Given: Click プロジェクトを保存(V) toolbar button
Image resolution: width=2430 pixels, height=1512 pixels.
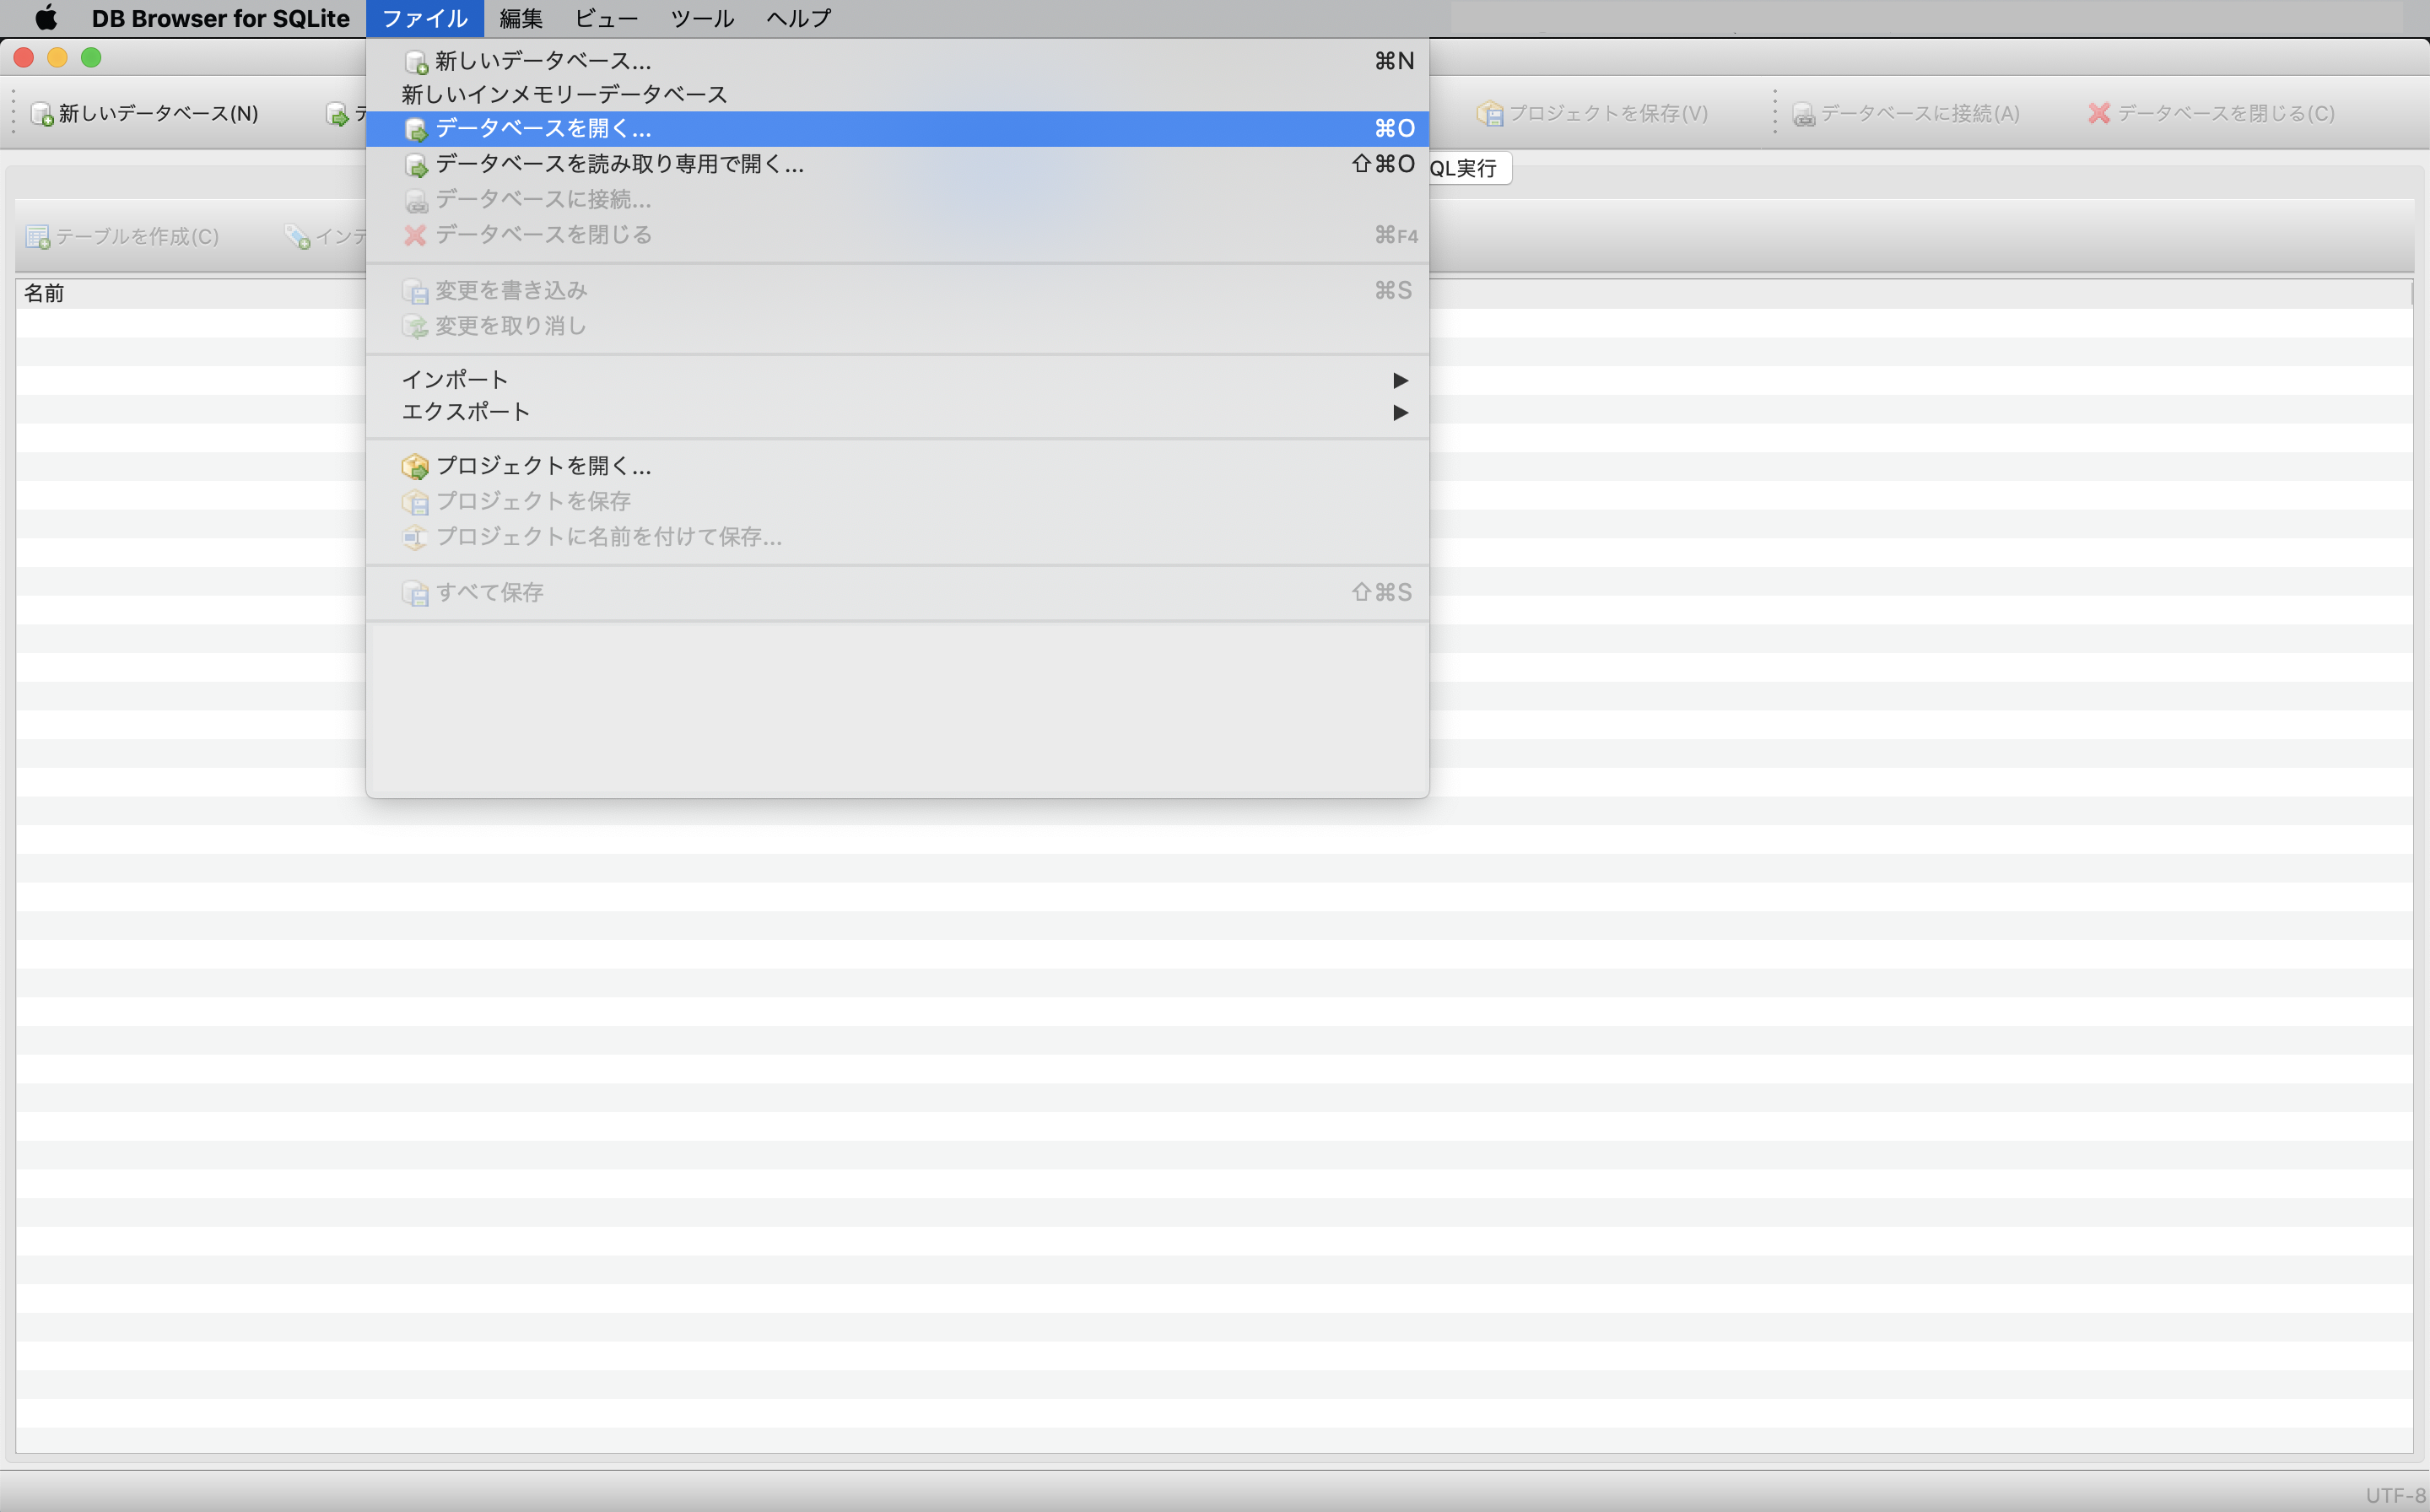Looking at the screenshot, I should click(1593, 113).
